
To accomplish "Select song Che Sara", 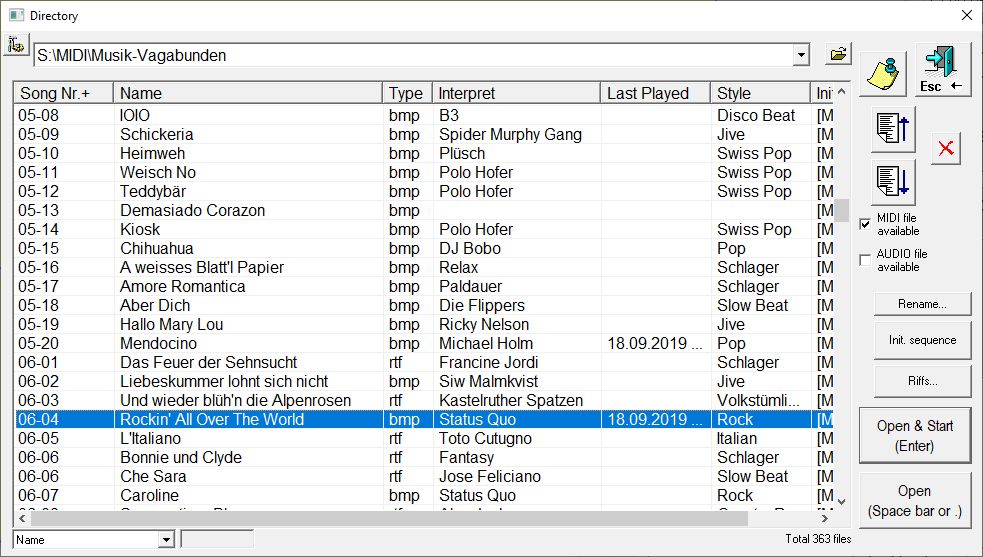I will tap(153, 477).
